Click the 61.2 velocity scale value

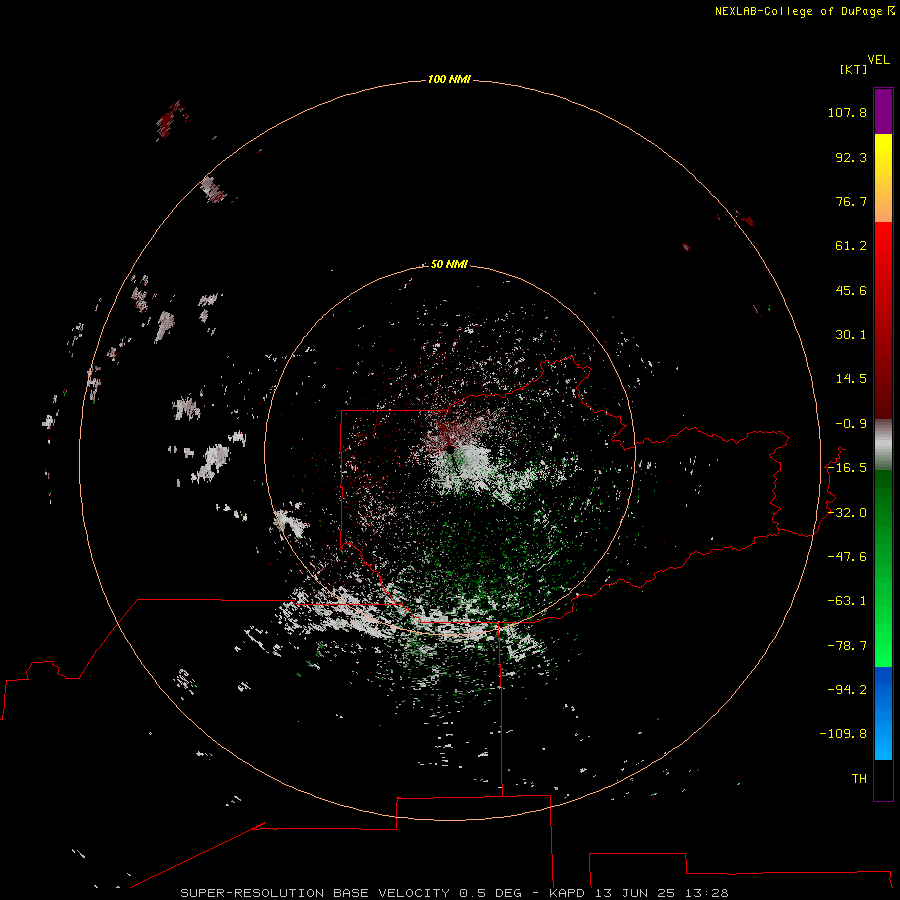click(851, 246)
